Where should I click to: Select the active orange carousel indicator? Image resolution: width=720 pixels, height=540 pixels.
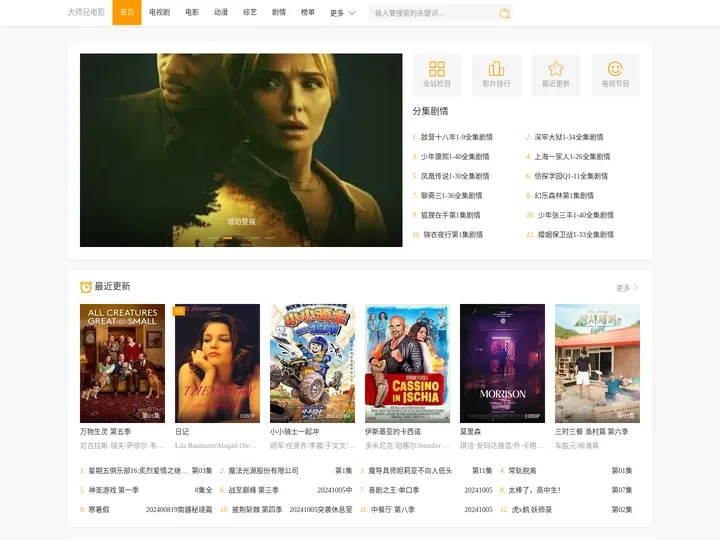coord(227,238)
